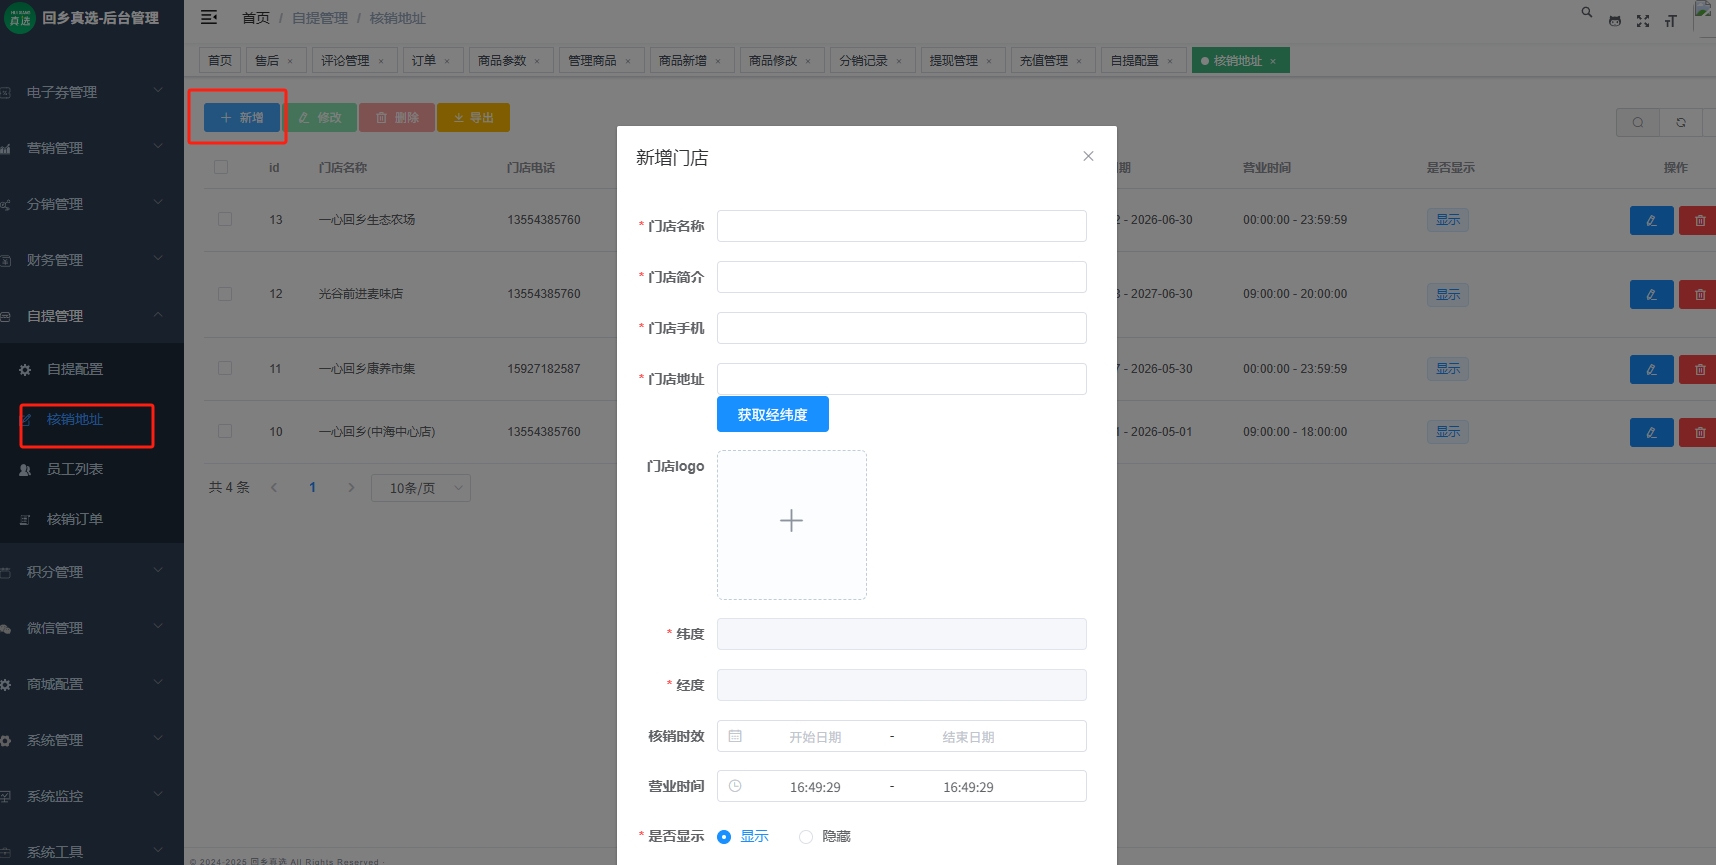Click the 门店名称 input field
Screen dimensions: 1716x865
[x=901, y=226]
